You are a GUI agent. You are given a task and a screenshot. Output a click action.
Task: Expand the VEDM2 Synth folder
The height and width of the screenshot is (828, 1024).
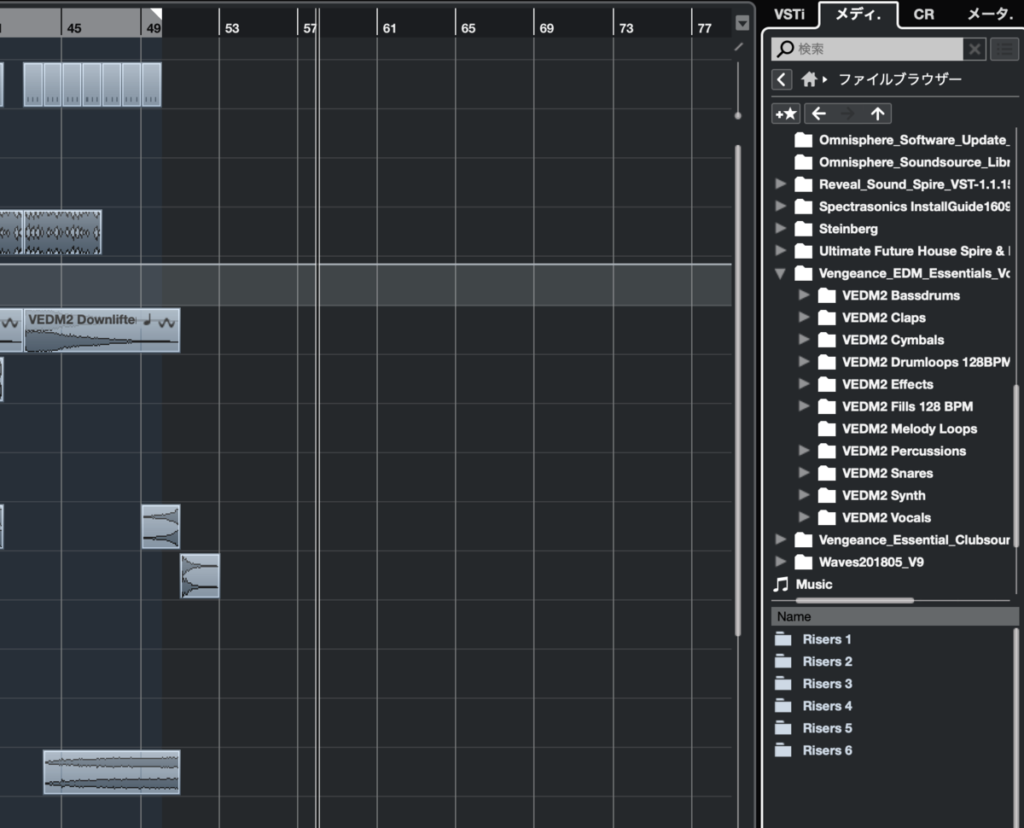(x=804, y=495)
